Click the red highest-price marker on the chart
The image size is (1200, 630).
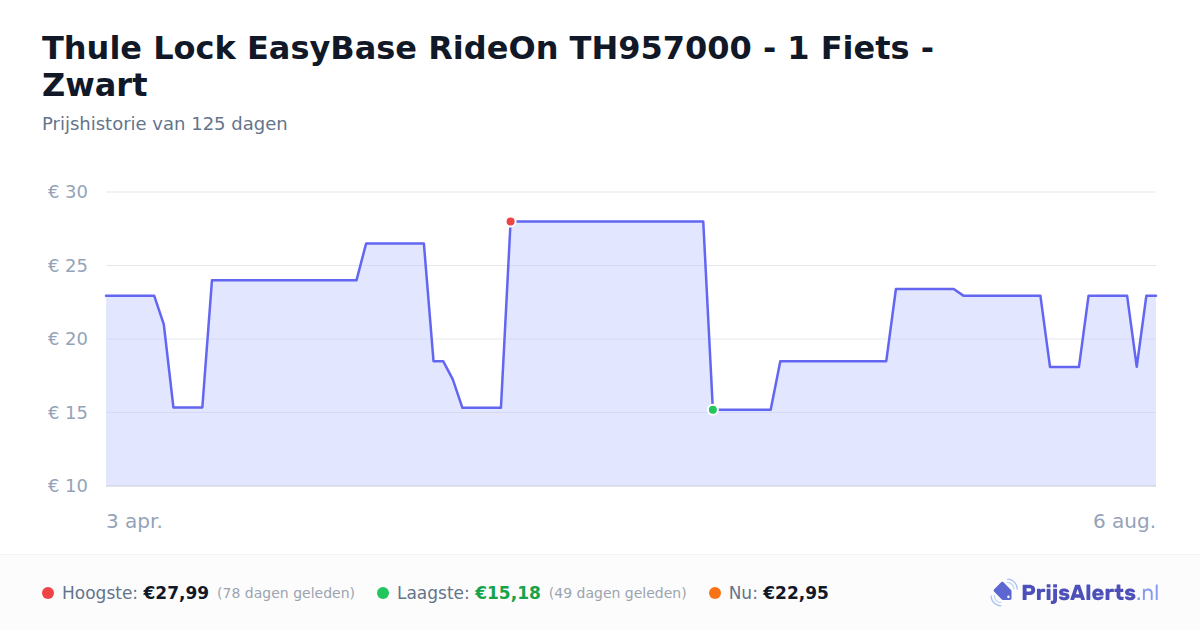click(510, 221)
